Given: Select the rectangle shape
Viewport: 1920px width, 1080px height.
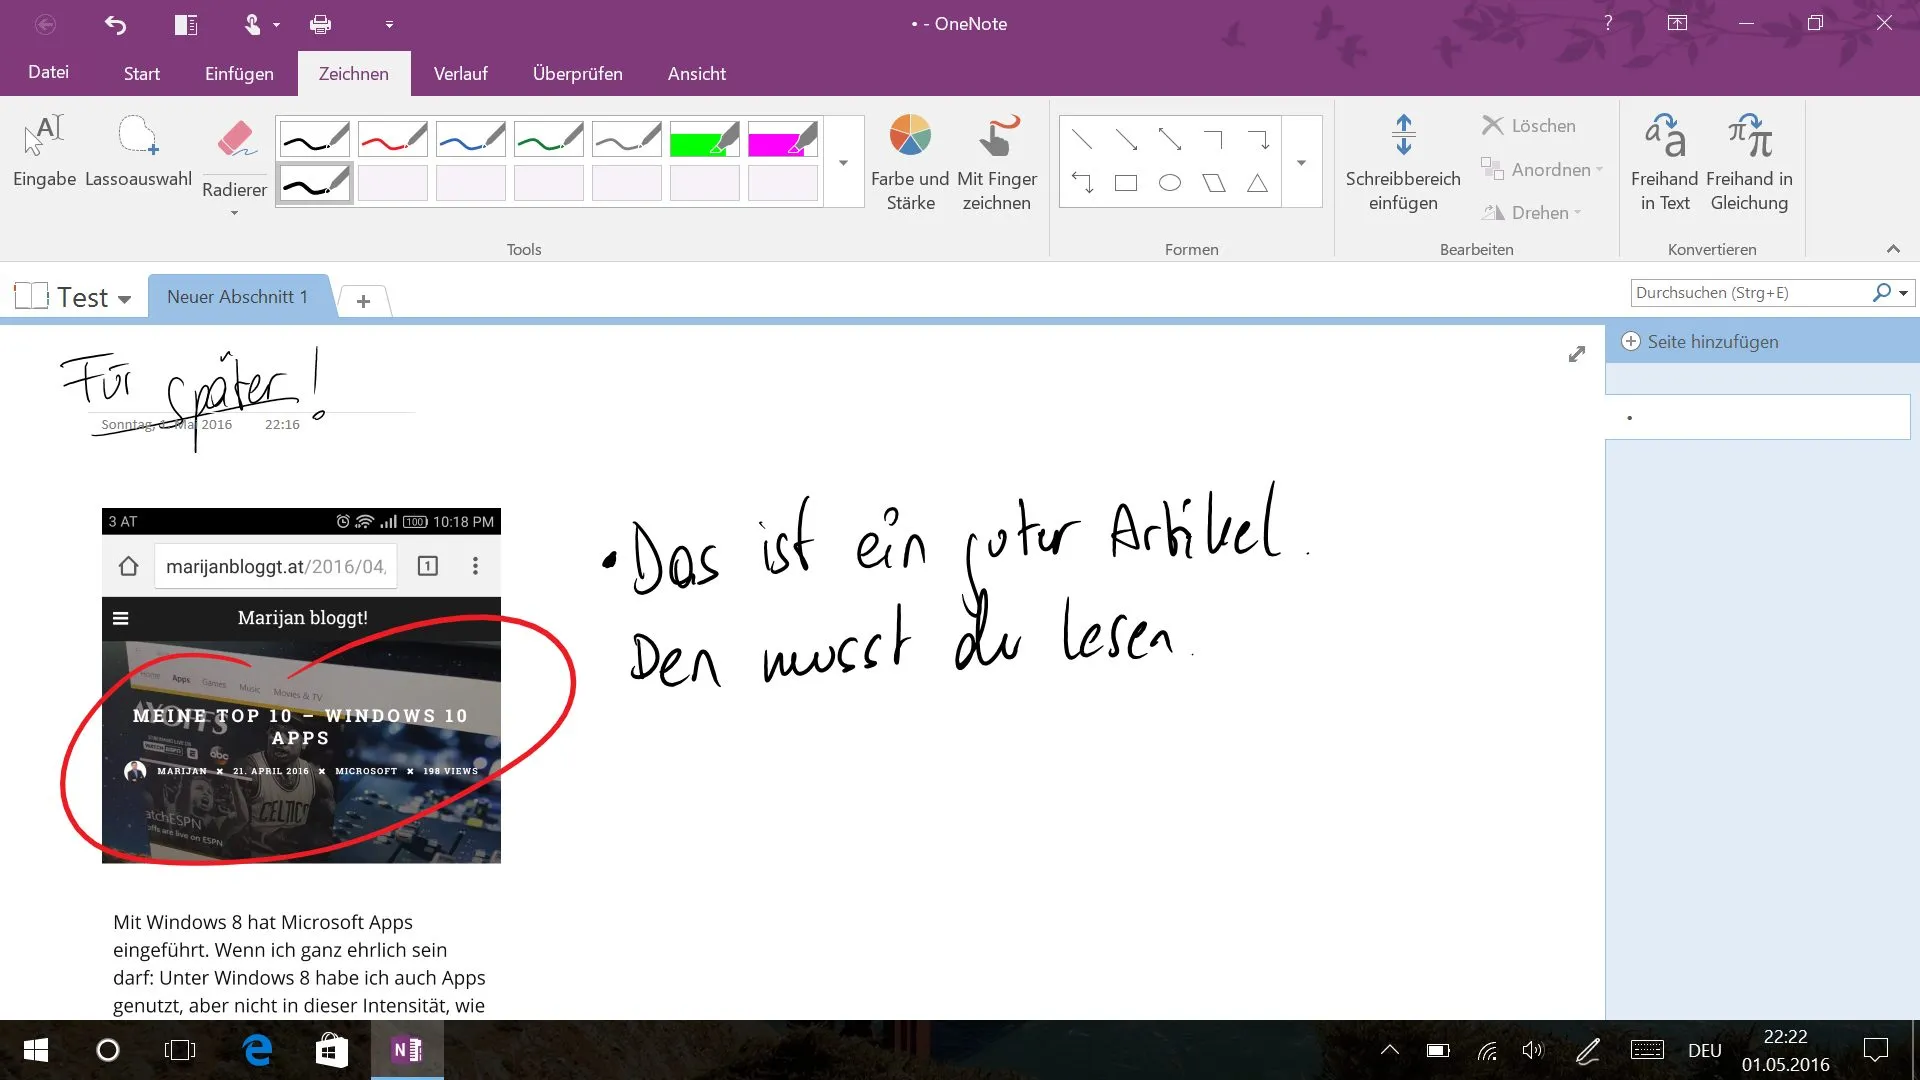Looking at the screenshot, I should point(1126,183).
